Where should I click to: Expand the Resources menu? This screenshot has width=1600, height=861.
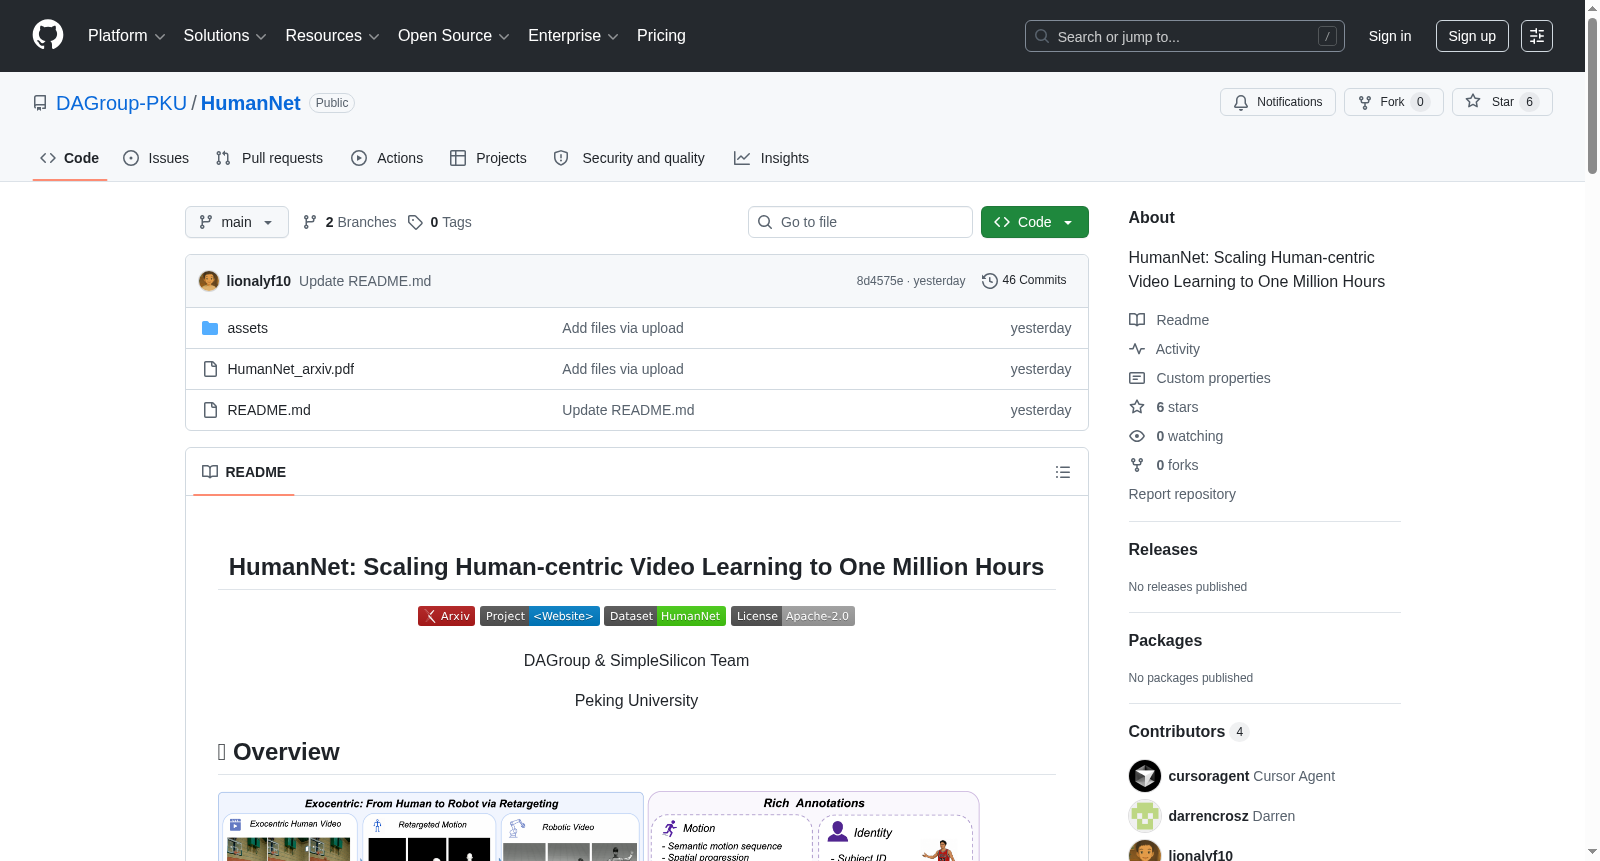(x=333, y=36)
